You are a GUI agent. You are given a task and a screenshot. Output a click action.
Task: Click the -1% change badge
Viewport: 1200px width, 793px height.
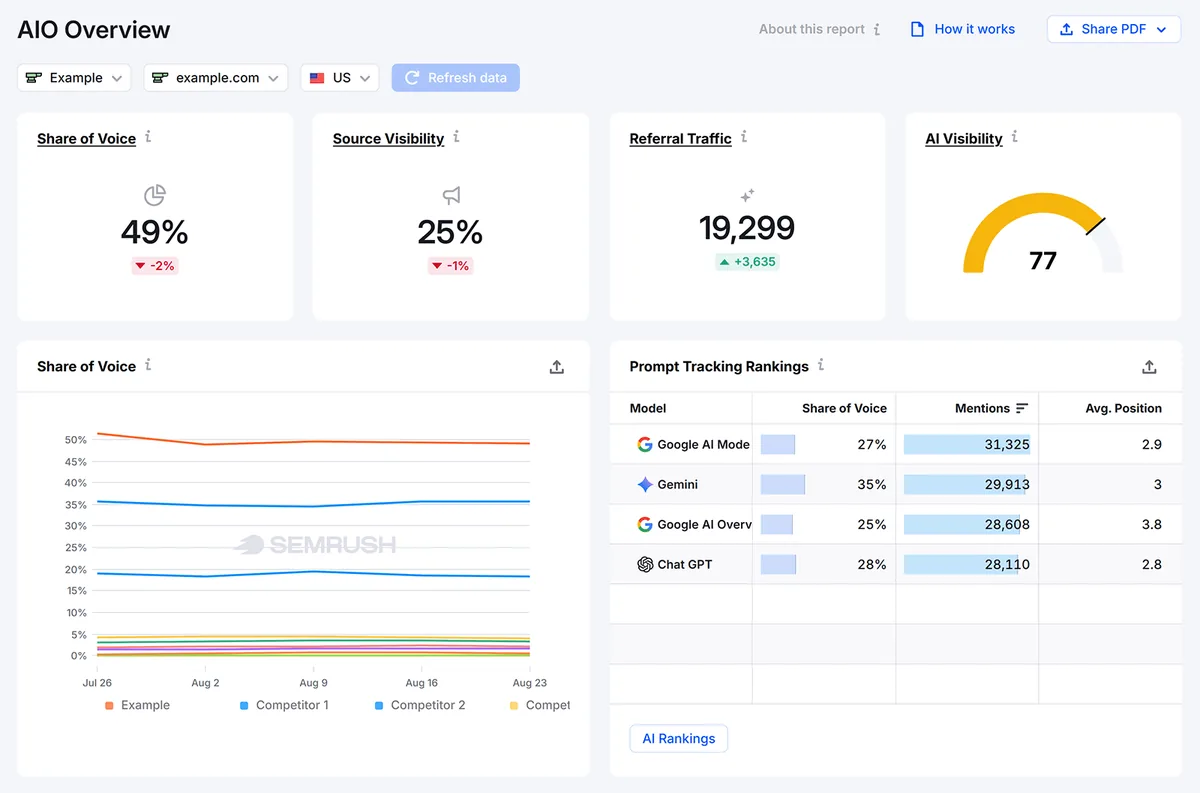(451, 266)
